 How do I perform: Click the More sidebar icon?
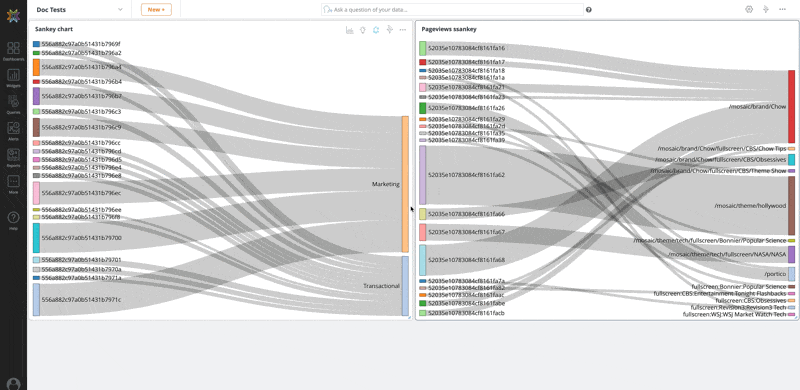pos(13,184)
